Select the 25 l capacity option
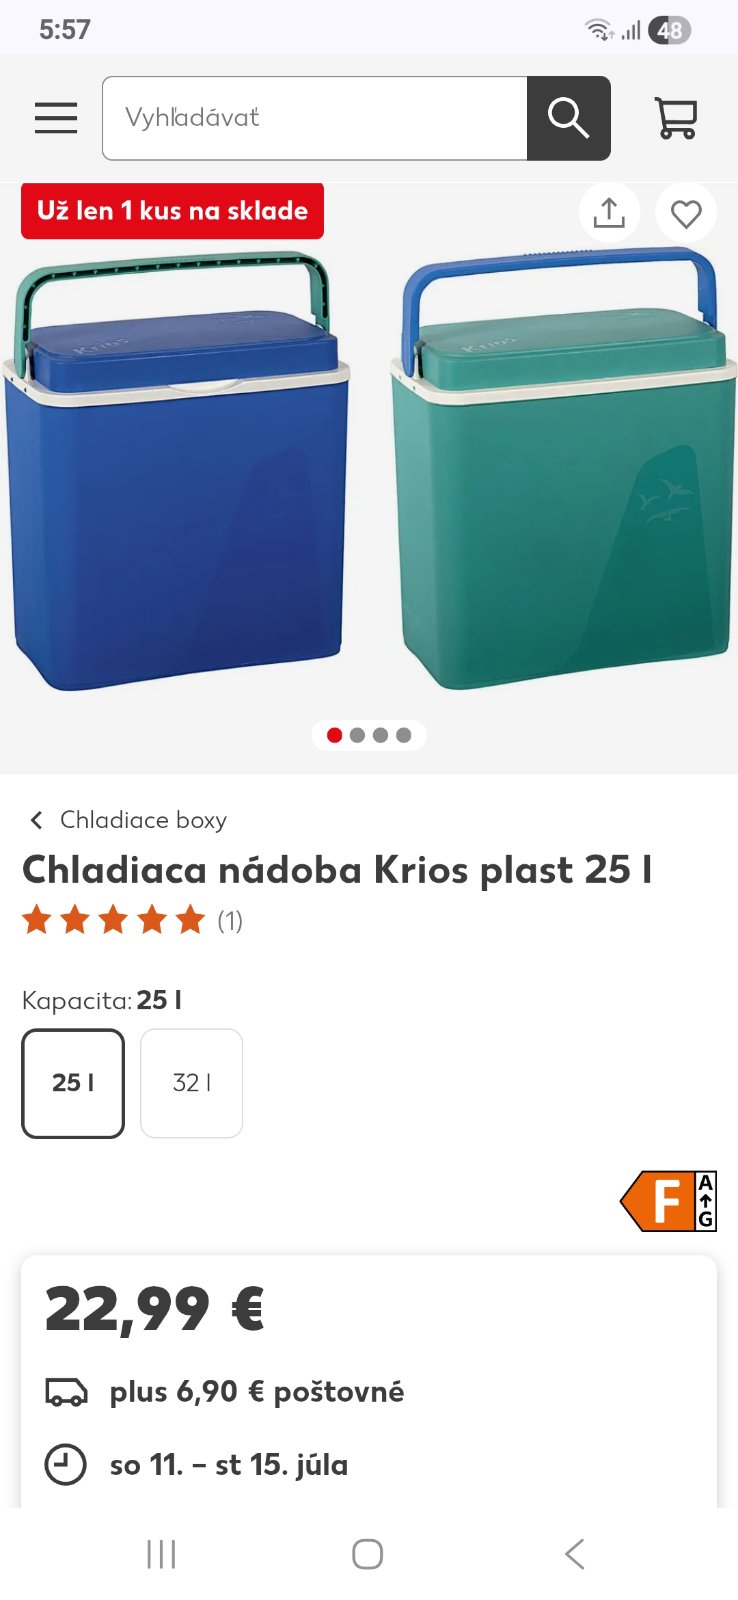Screen dimensions: 738x1600 (73, 1083)
